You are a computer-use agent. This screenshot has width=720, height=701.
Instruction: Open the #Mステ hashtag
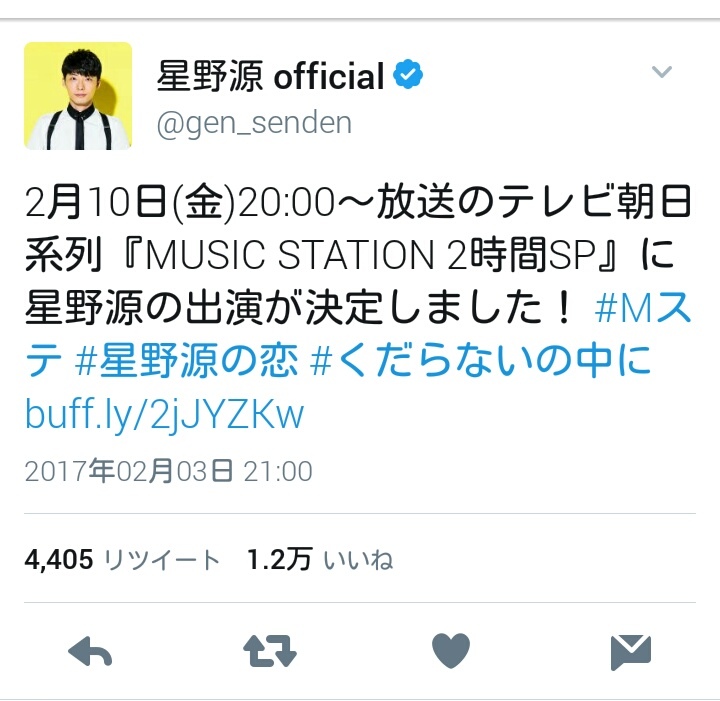pyautogui.click(x=643, y=308)
